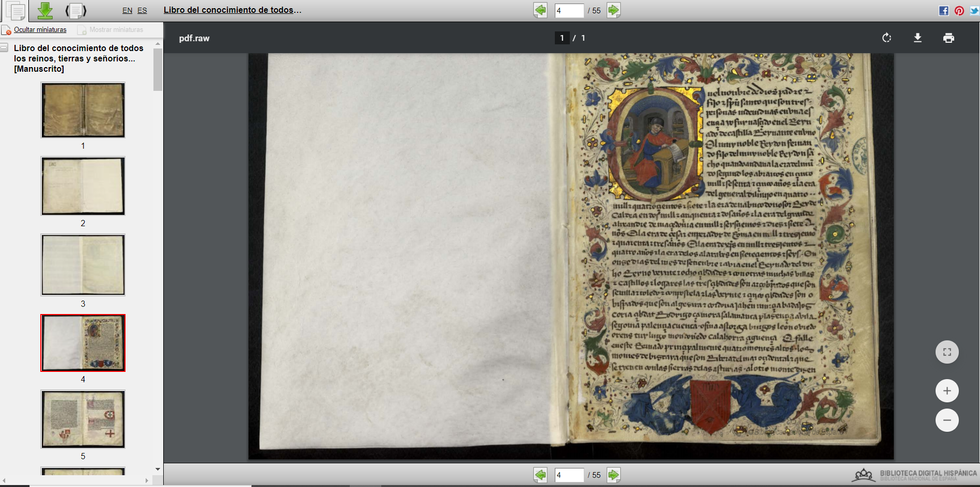Image resolution: width=980 pixels, height=487 pixels.
Task: Click the green download arrow icon
Action: [x=45, y=10]
